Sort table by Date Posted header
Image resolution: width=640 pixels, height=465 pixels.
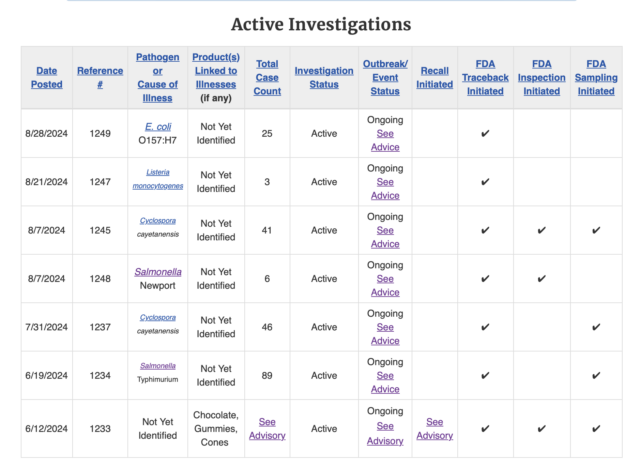[47, 77]
